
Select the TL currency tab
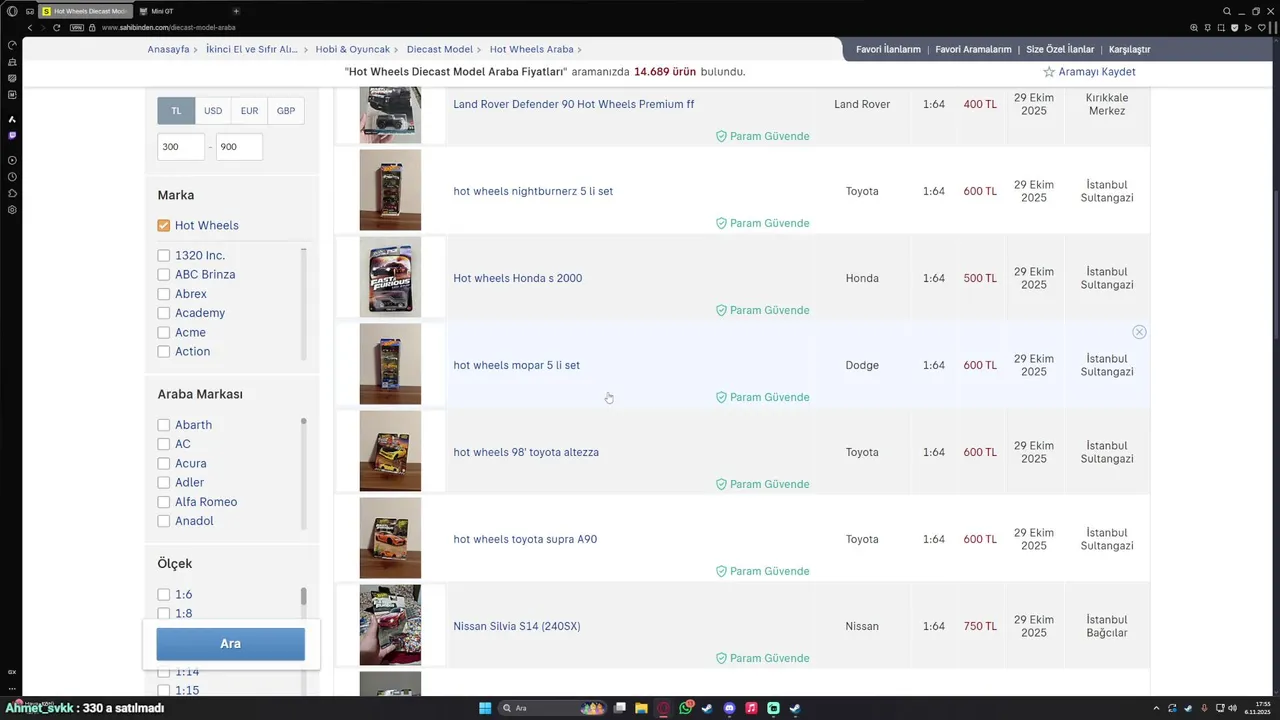click(x=176, y=111)
